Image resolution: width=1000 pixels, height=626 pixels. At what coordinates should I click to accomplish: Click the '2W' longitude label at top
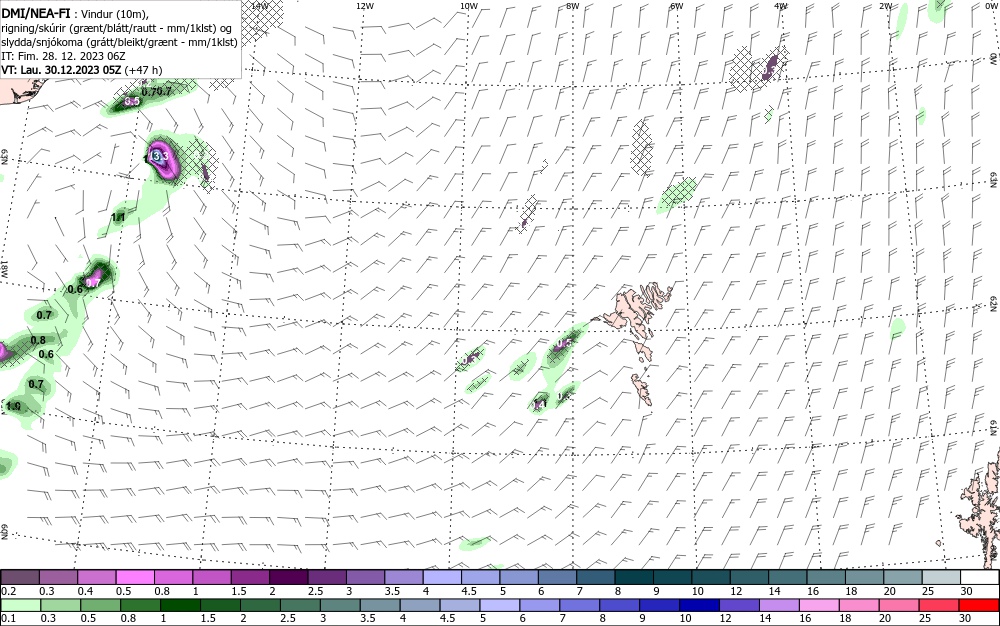pyautogui.click(x=885, y=6)
